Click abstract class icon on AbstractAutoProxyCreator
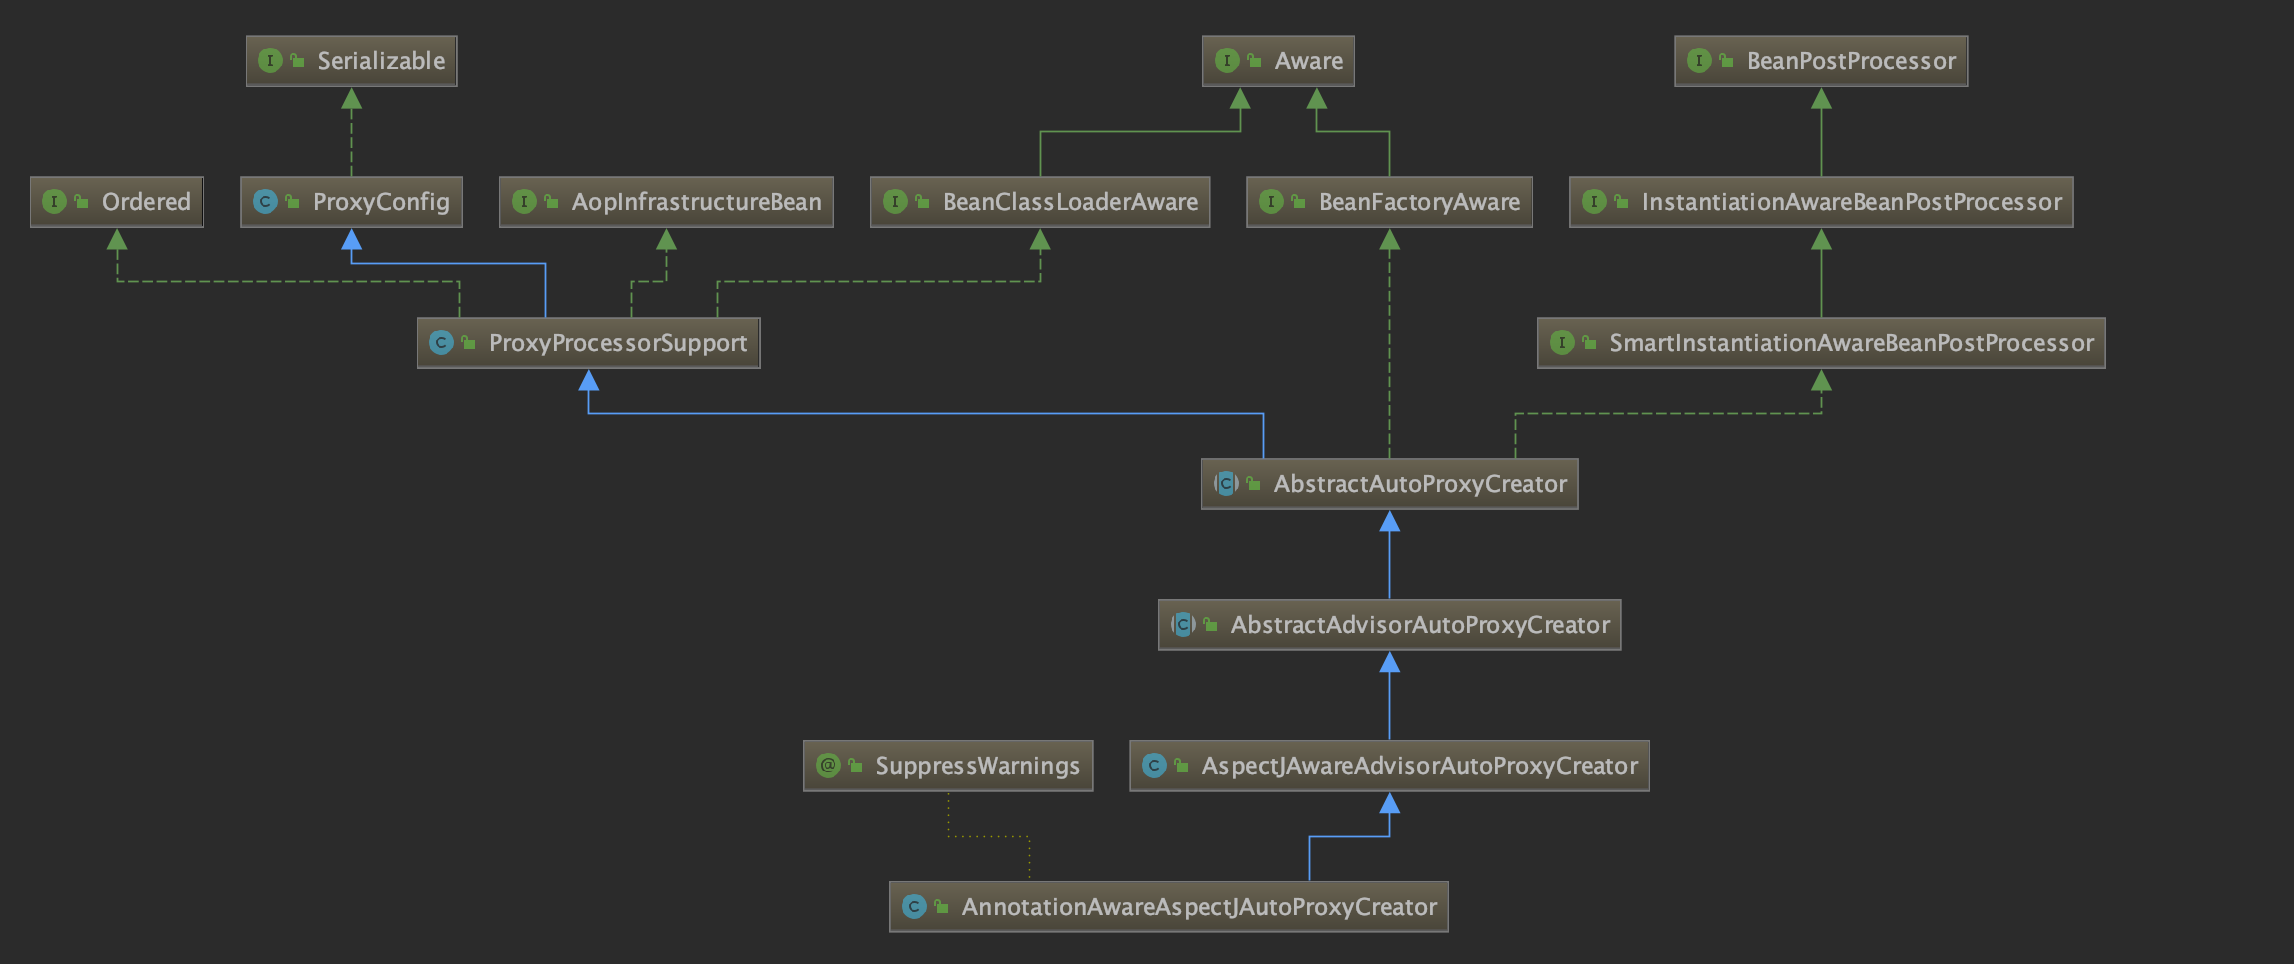This screenshot has height=964, width=2294. click(x=1226, y=484)
